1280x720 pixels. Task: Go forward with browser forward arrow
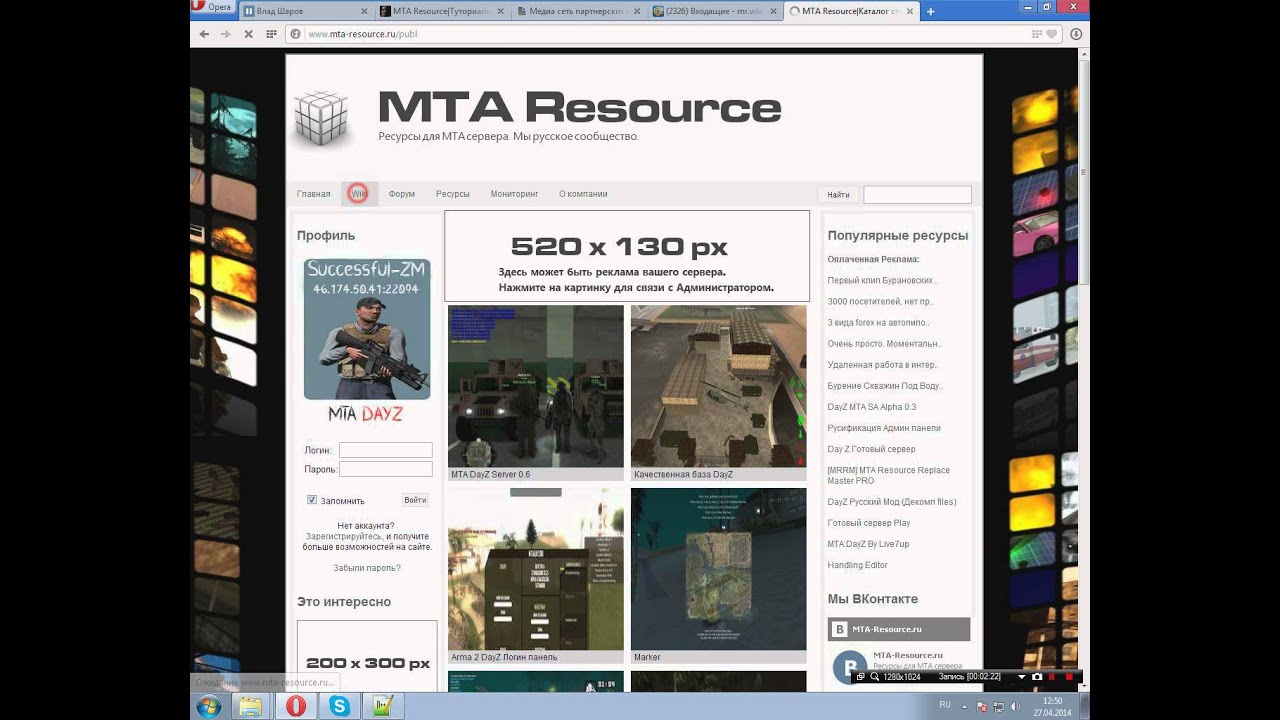(x=225, y=34)
